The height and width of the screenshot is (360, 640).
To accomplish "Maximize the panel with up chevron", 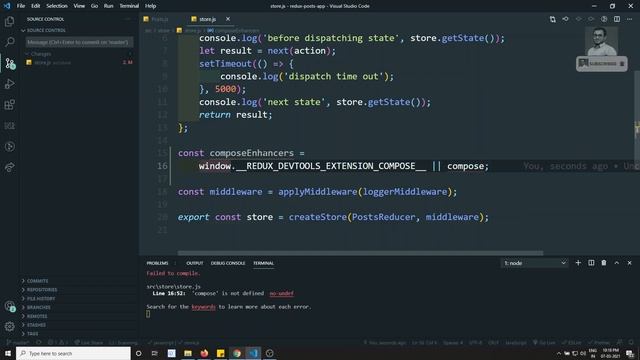I will pos(617,263).
